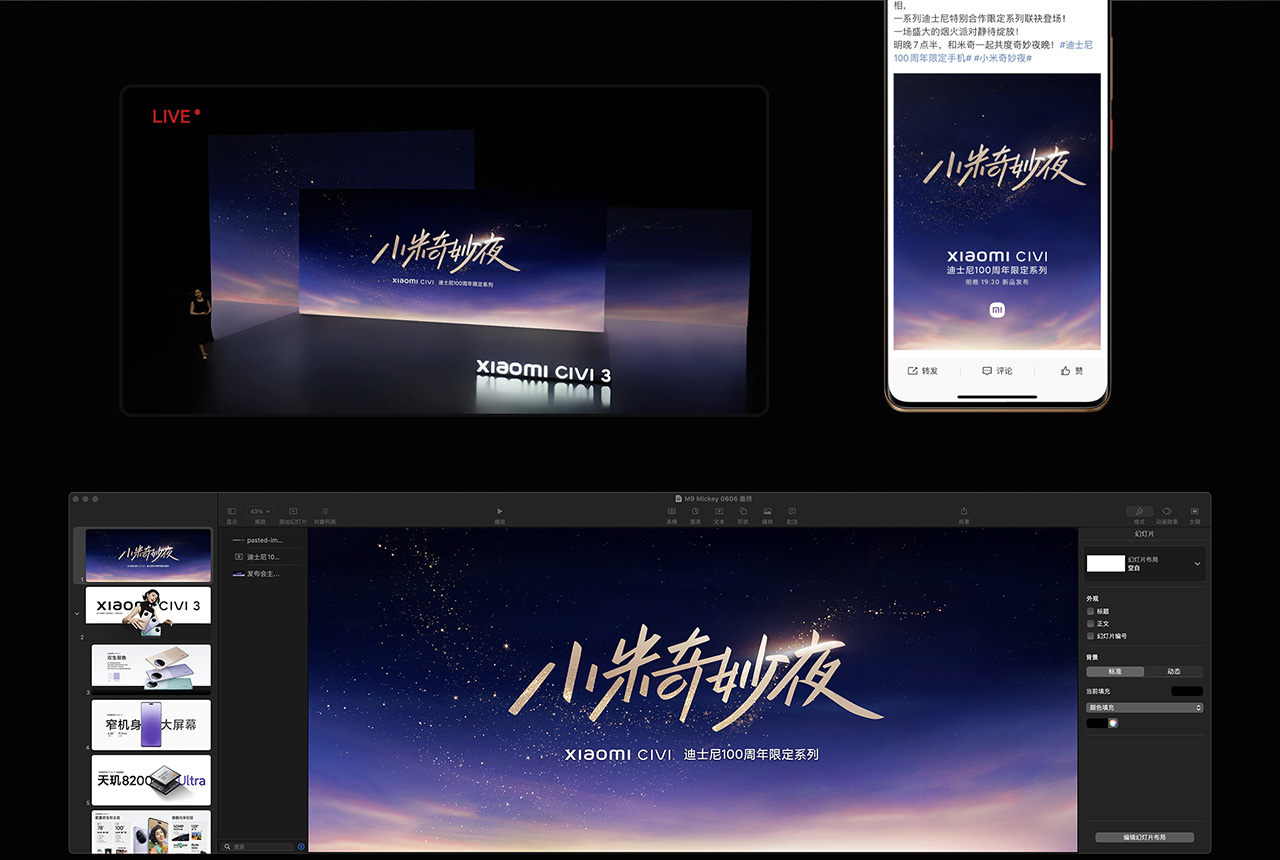
Task: Select the 幻灯片 tab in inspector
Action: click(x=1144, y=534)
